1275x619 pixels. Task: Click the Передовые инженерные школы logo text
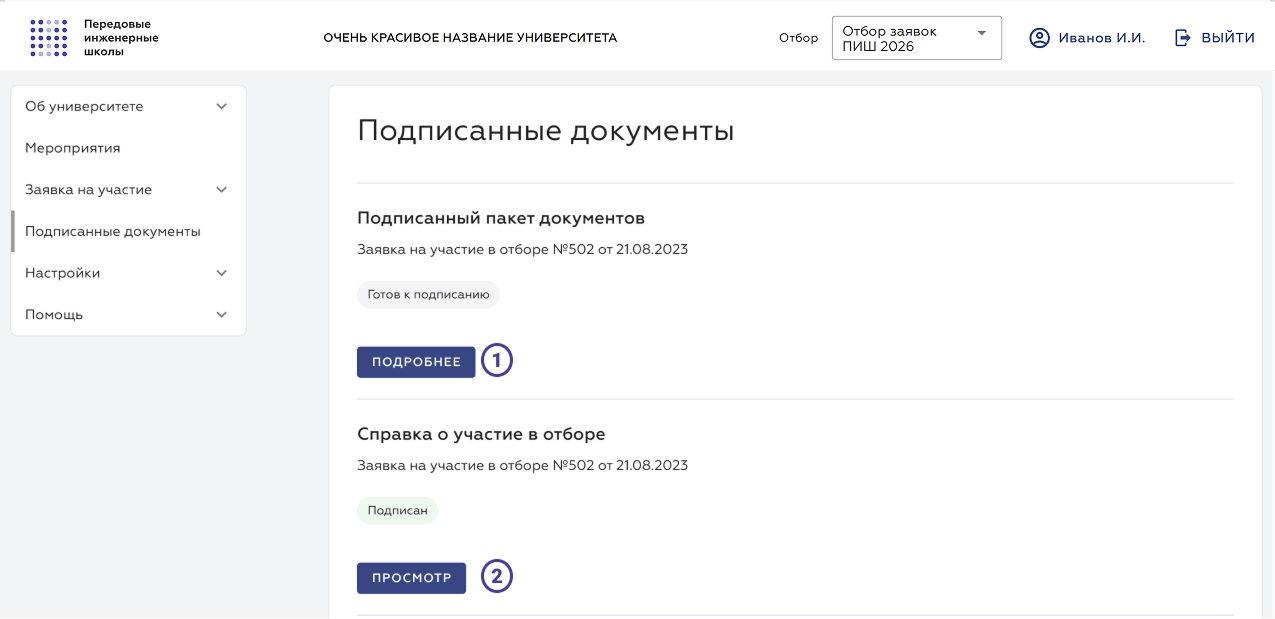[121, 38]
